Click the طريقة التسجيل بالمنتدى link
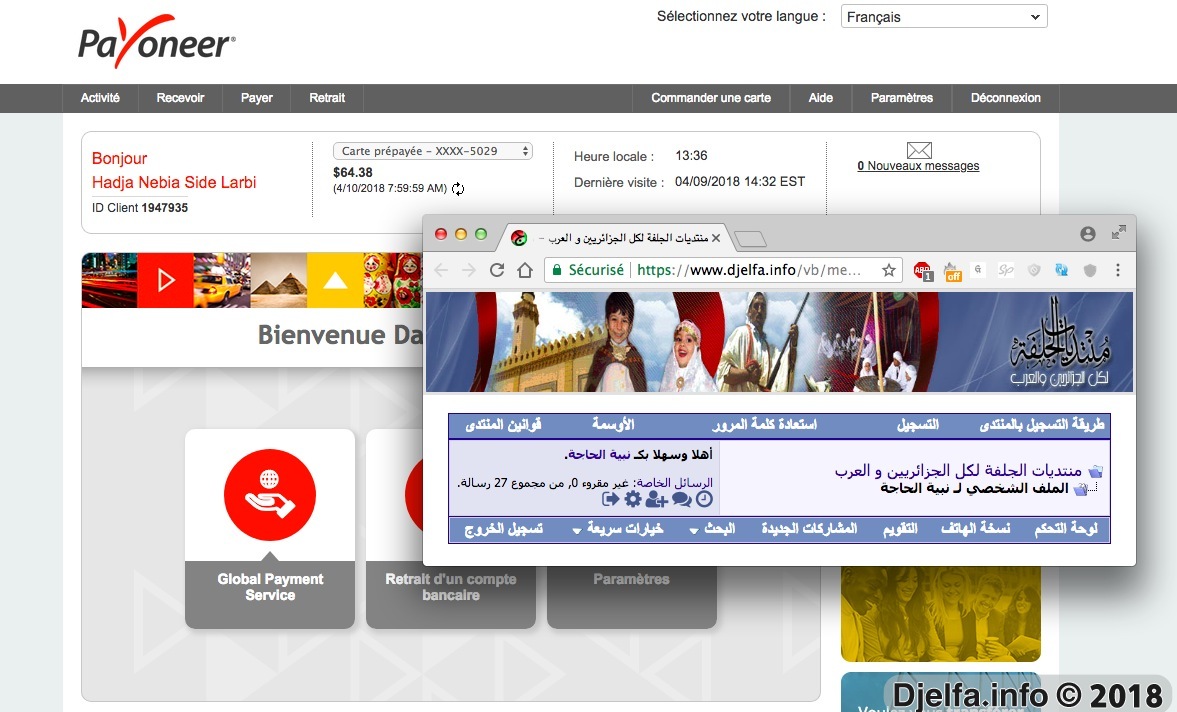 click(x=1043, y=425)
